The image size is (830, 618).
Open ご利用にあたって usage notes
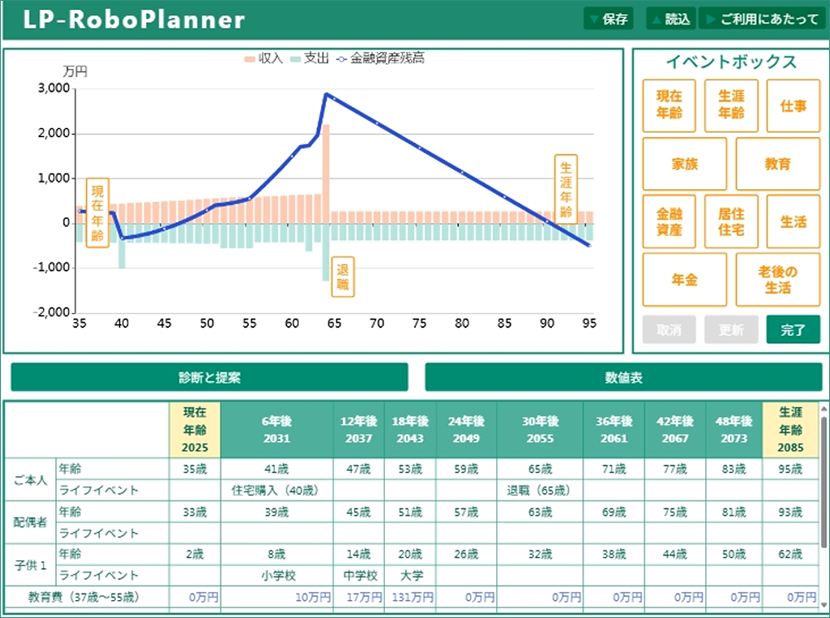tap(761, 19)
